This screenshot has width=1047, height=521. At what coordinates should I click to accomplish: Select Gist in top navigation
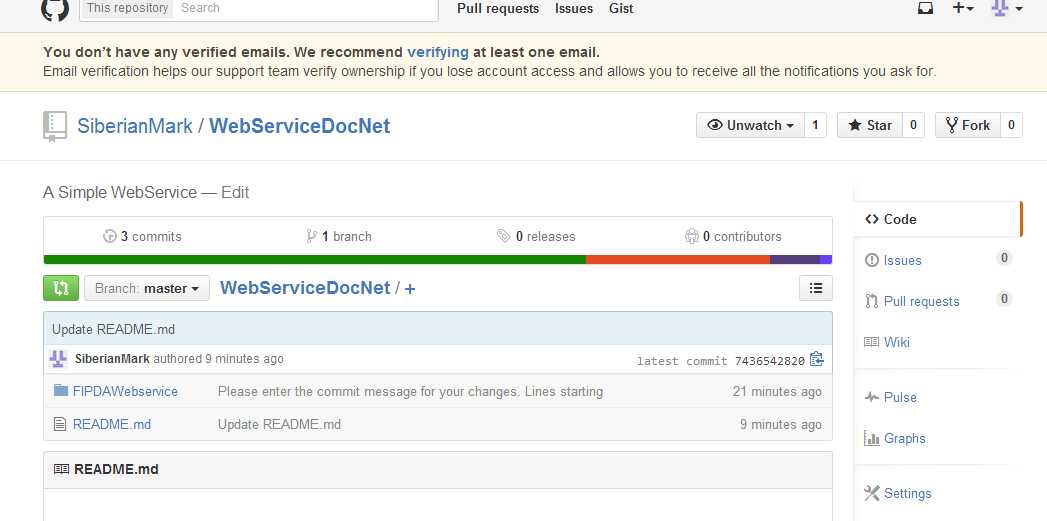[621, 9]
